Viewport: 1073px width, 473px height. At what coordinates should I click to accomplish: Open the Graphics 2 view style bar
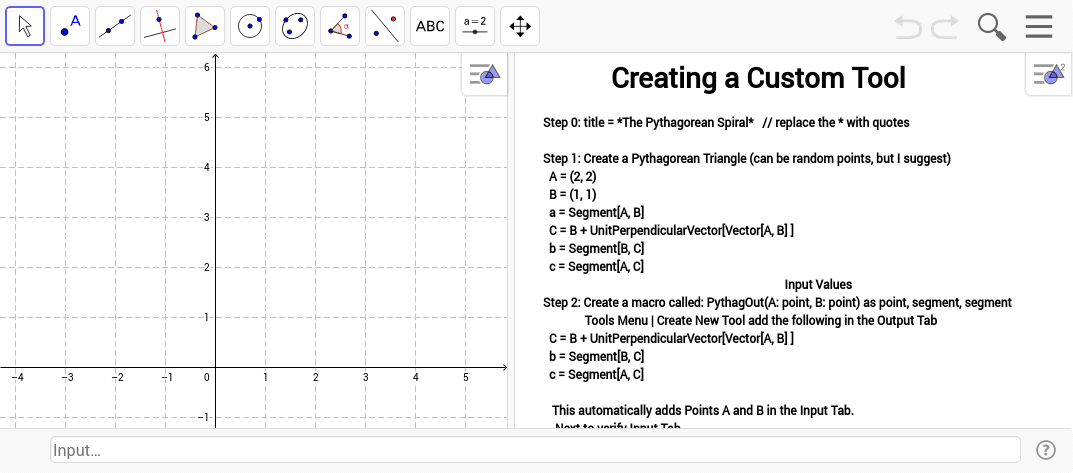tap(1048, 74)
